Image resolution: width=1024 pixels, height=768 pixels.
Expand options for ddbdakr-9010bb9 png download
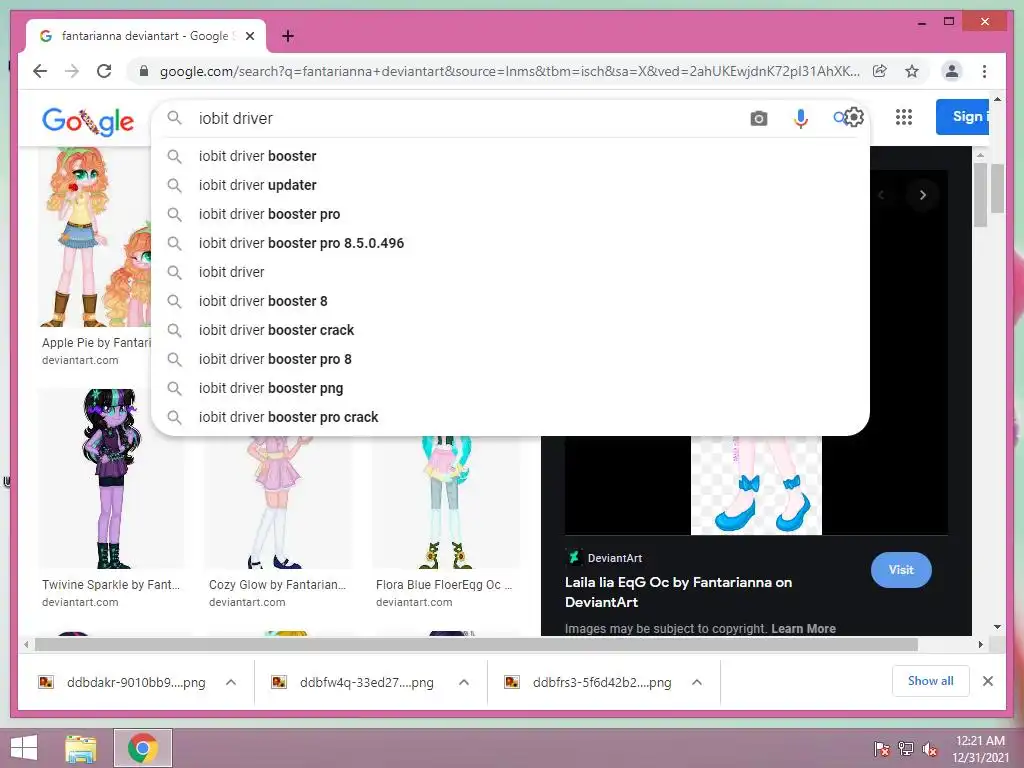[231, 682]
